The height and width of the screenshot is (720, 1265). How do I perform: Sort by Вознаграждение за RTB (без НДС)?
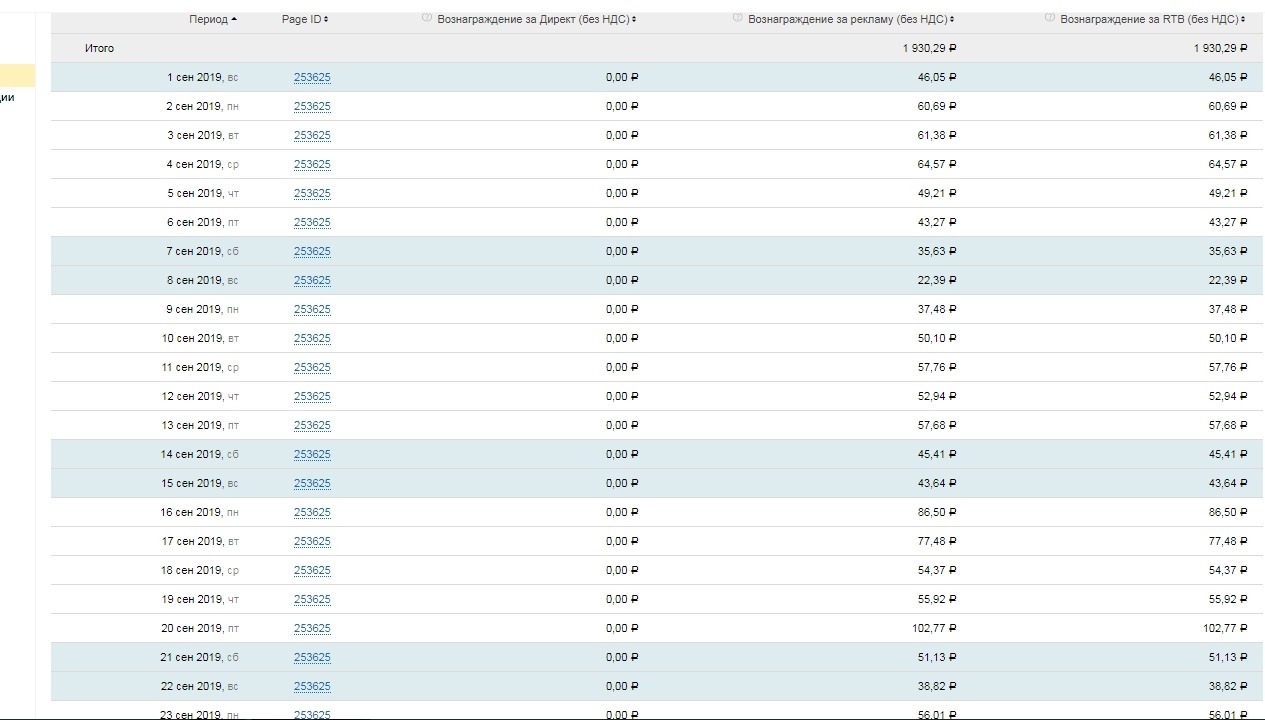(1154, 19)
